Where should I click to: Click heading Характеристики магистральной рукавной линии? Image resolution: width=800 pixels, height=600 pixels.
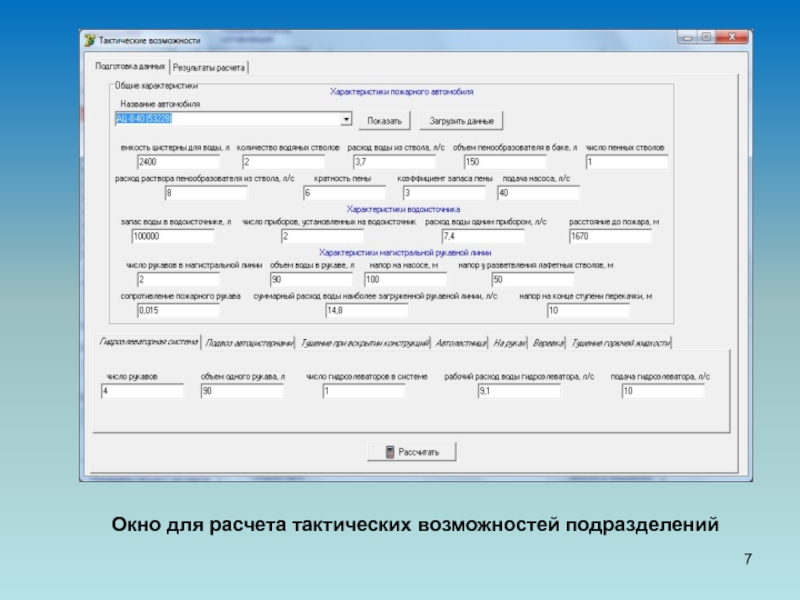(x=405, y=253)
